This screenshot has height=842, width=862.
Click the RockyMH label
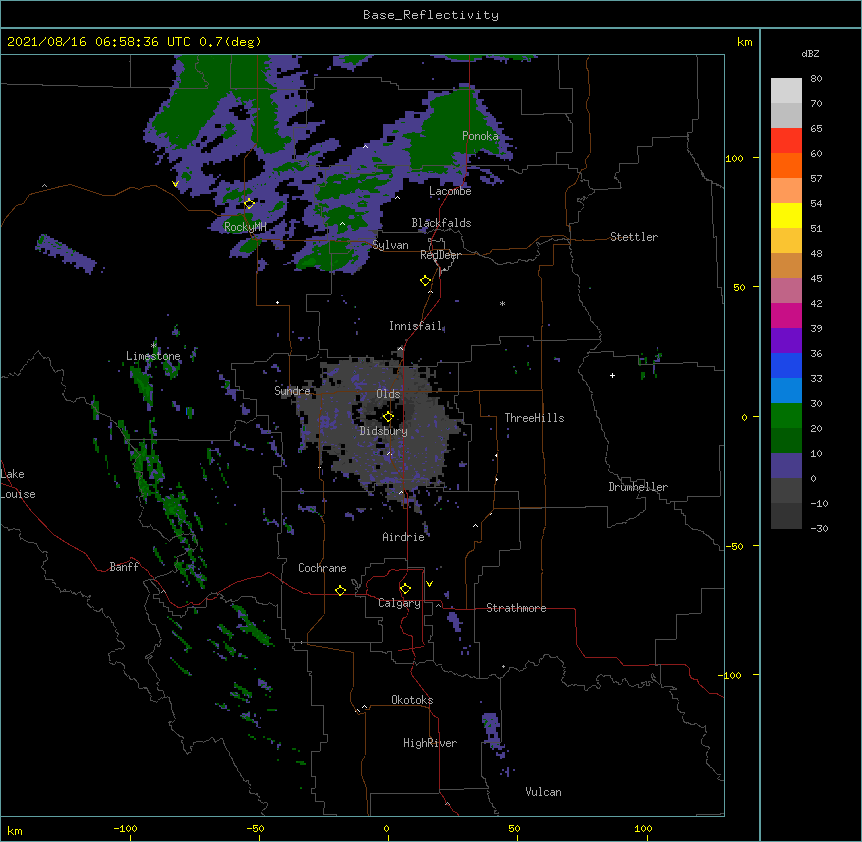click(x=245, y=227)
